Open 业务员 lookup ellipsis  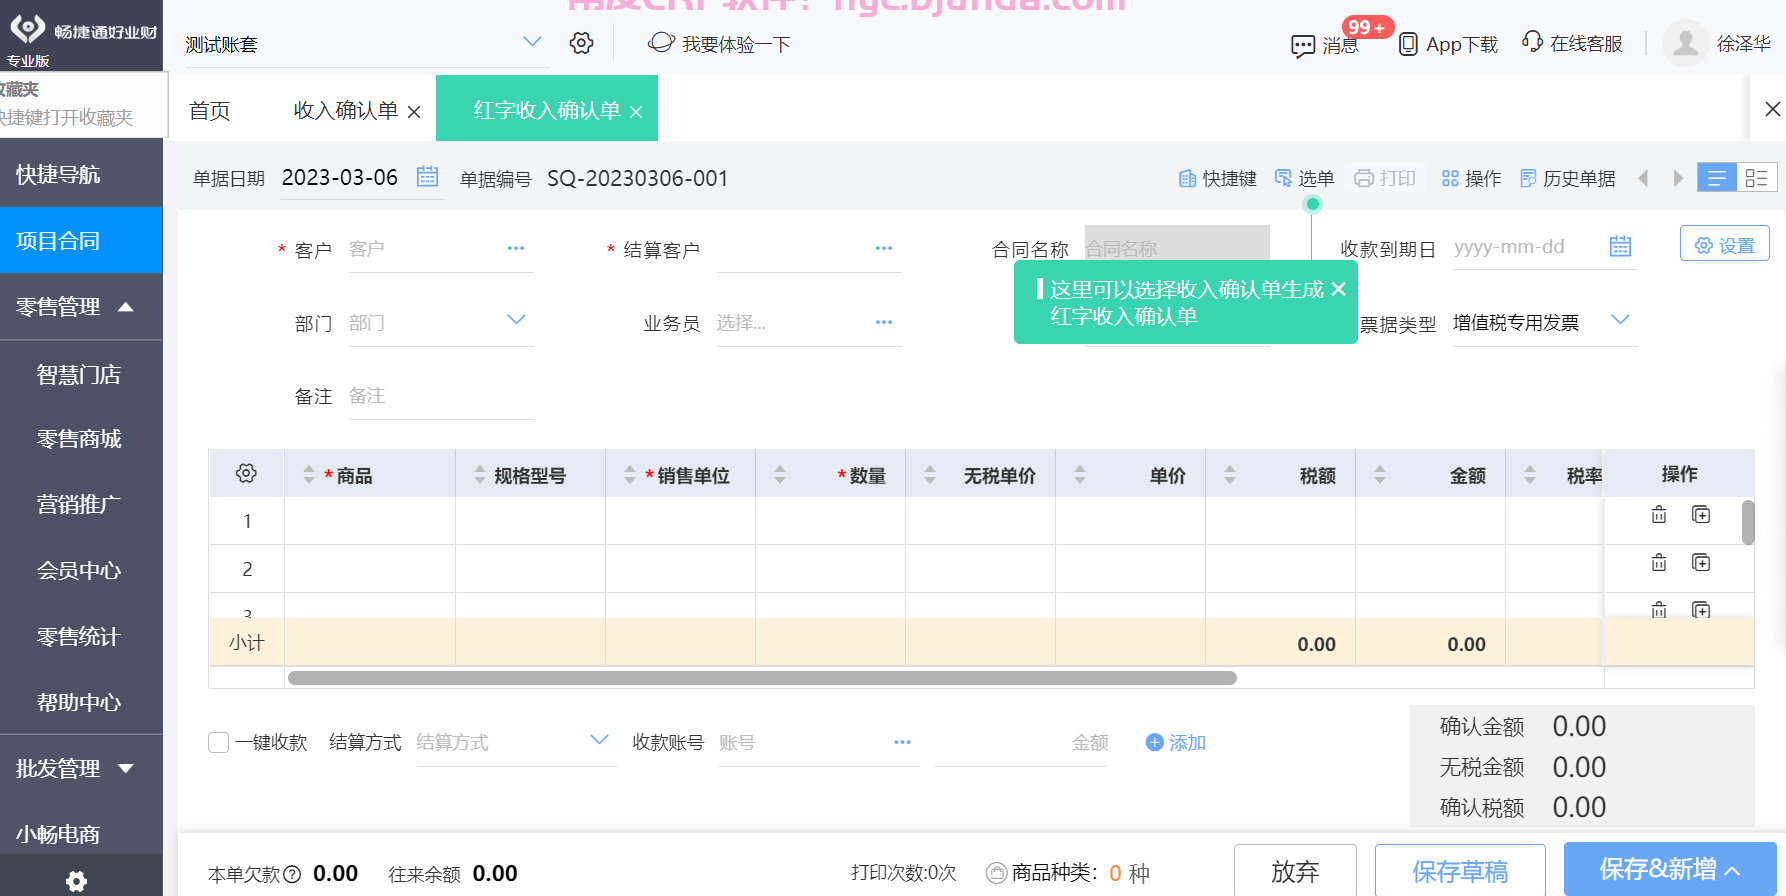[884, 322]
